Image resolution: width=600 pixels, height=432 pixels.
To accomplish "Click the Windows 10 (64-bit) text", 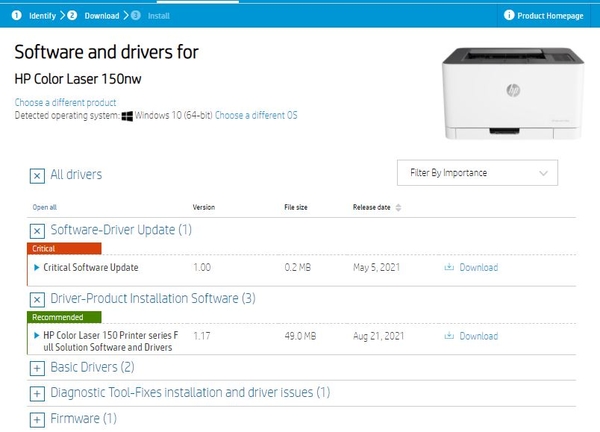I will pos(174,115).
